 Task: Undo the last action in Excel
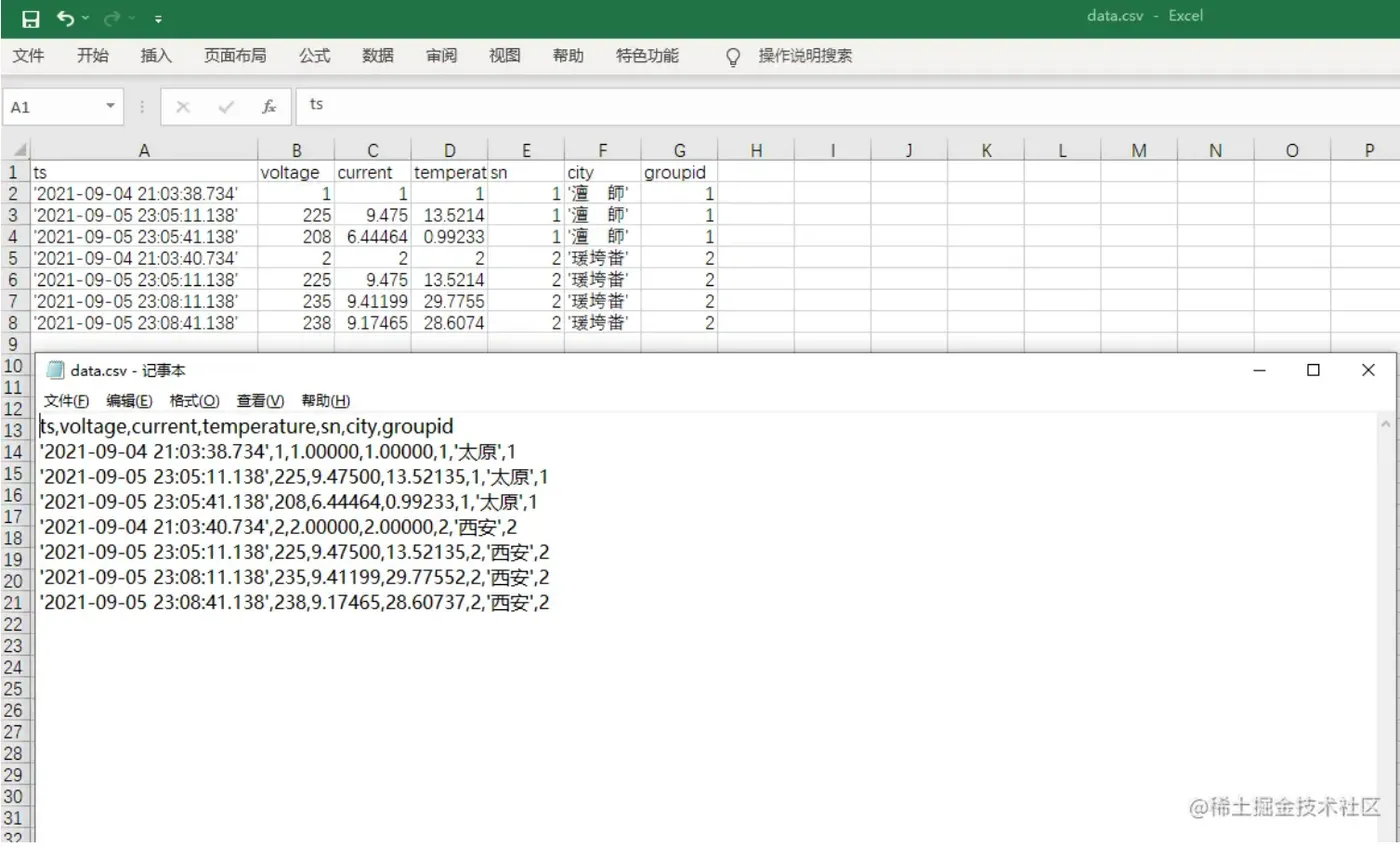click(65, 18)
